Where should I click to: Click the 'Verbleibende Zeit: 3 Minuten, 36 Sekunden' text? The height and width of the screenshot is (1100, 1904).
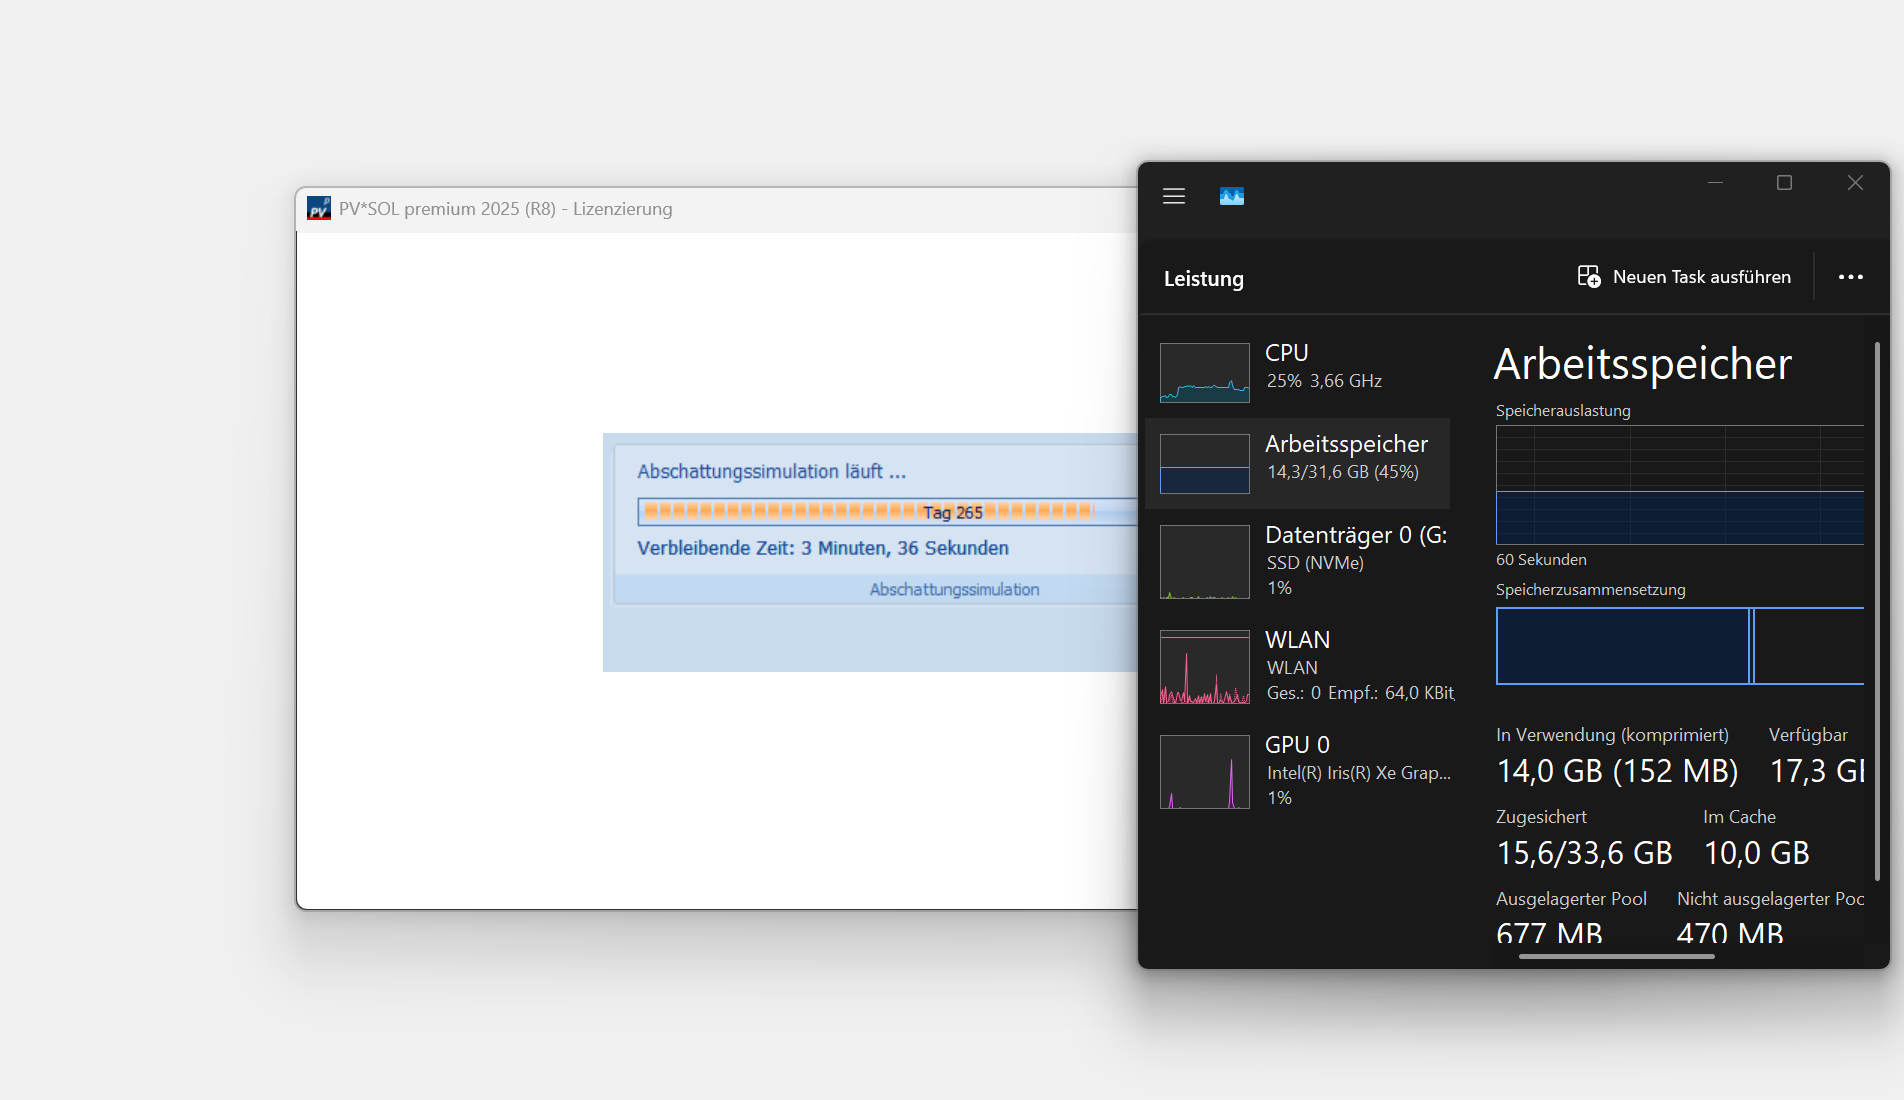pos(823,548)
